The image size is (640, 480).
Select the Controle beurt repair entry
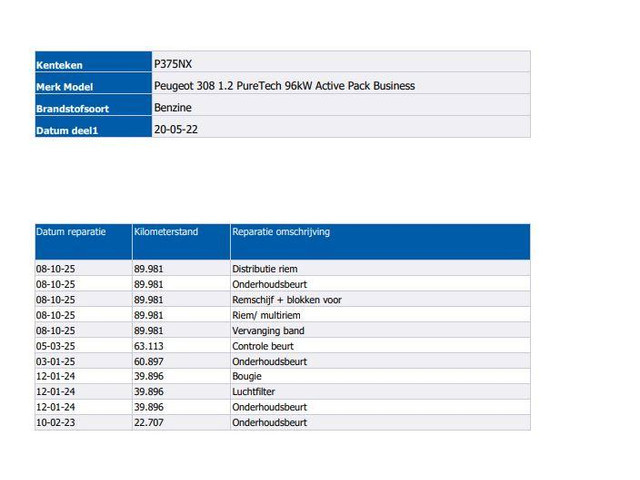tap(264, 346)
